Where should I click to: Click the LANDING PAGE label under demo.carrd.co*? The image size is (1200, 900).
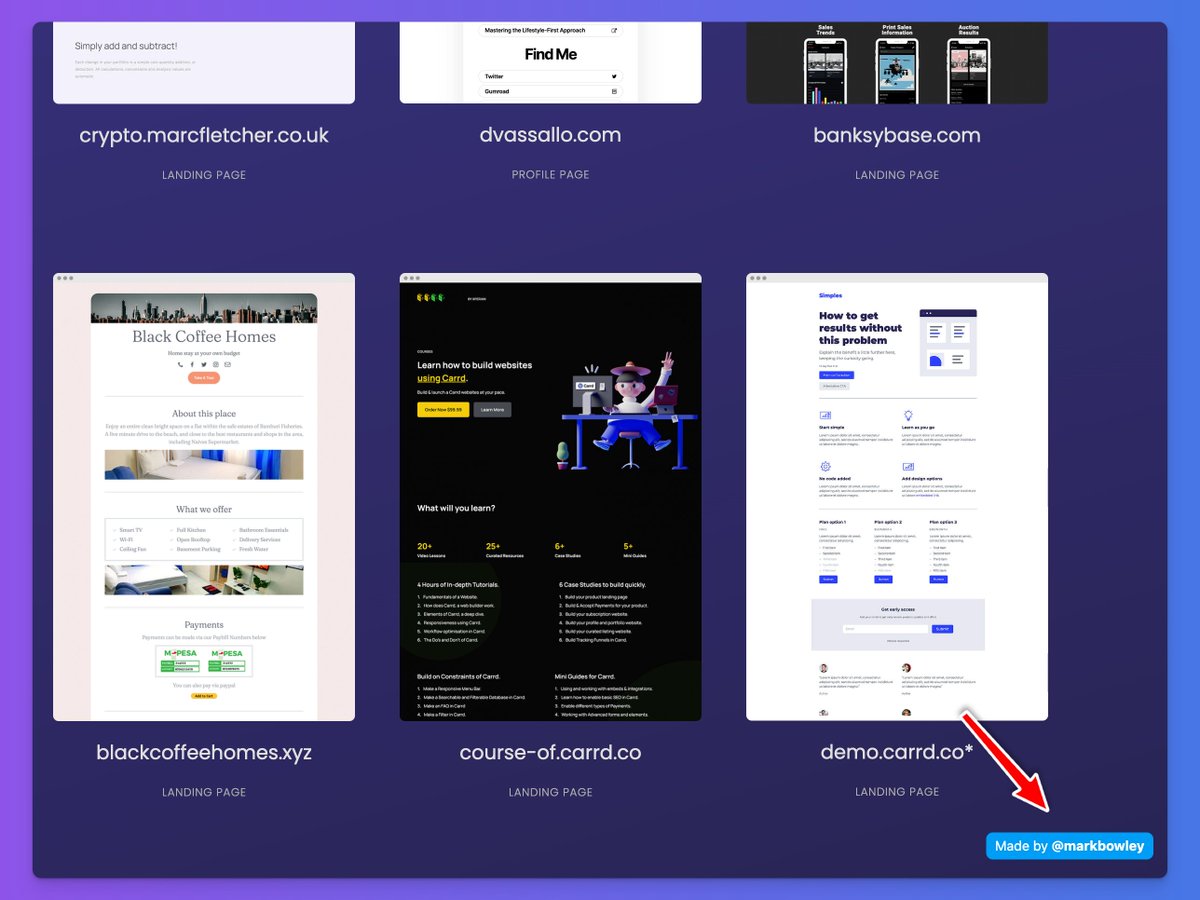tap(897, 792)
